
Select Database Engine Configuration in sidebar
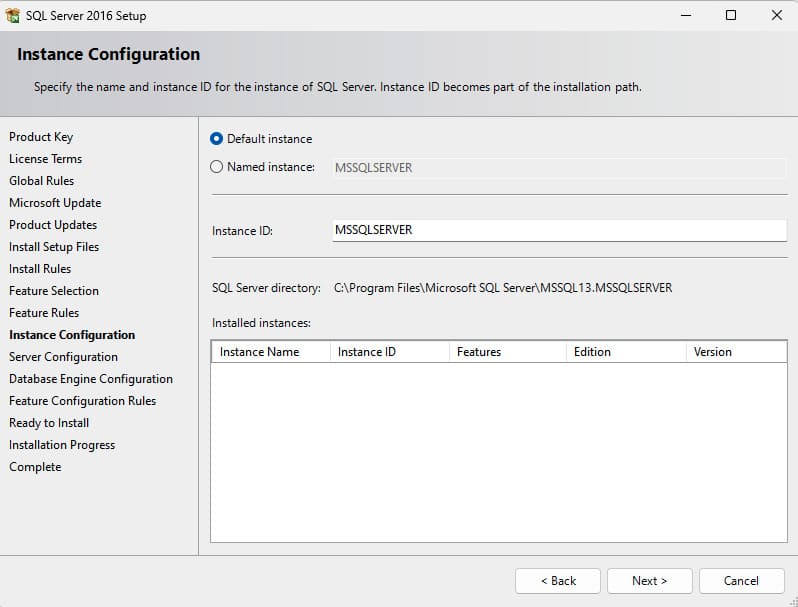(91, 379)
